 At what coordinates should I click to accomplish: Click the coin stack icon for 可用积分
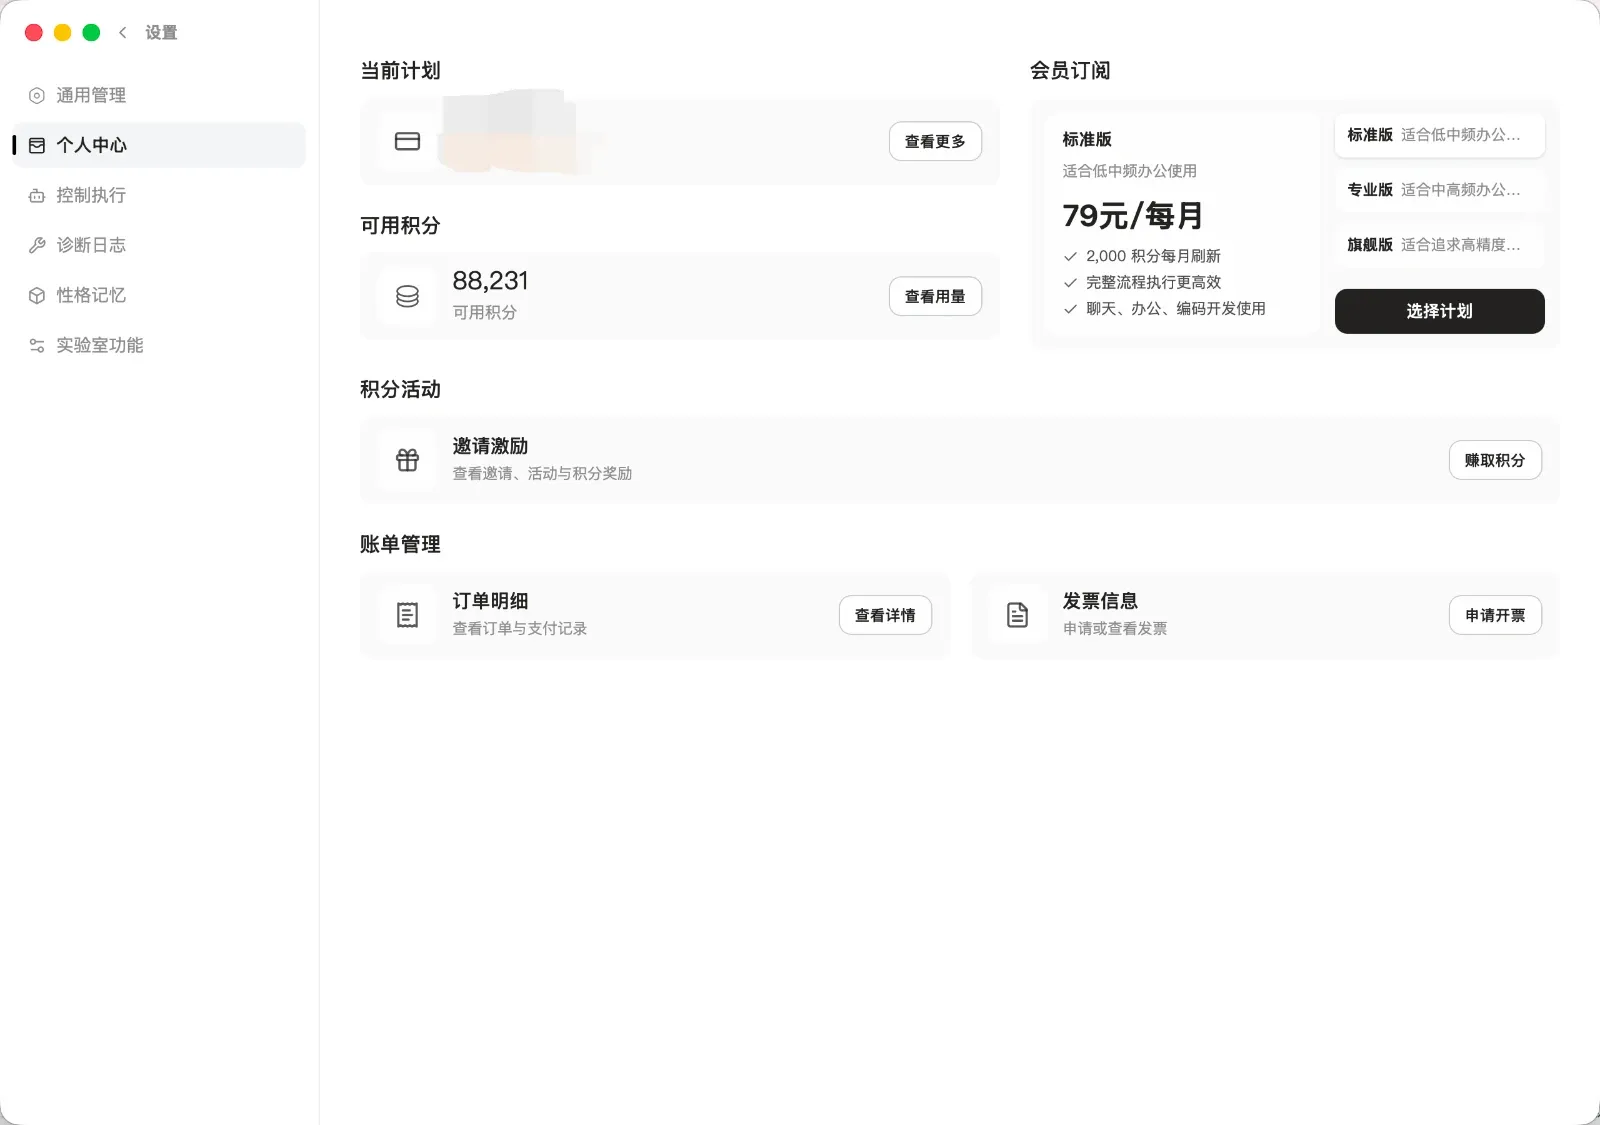[408, 297]
